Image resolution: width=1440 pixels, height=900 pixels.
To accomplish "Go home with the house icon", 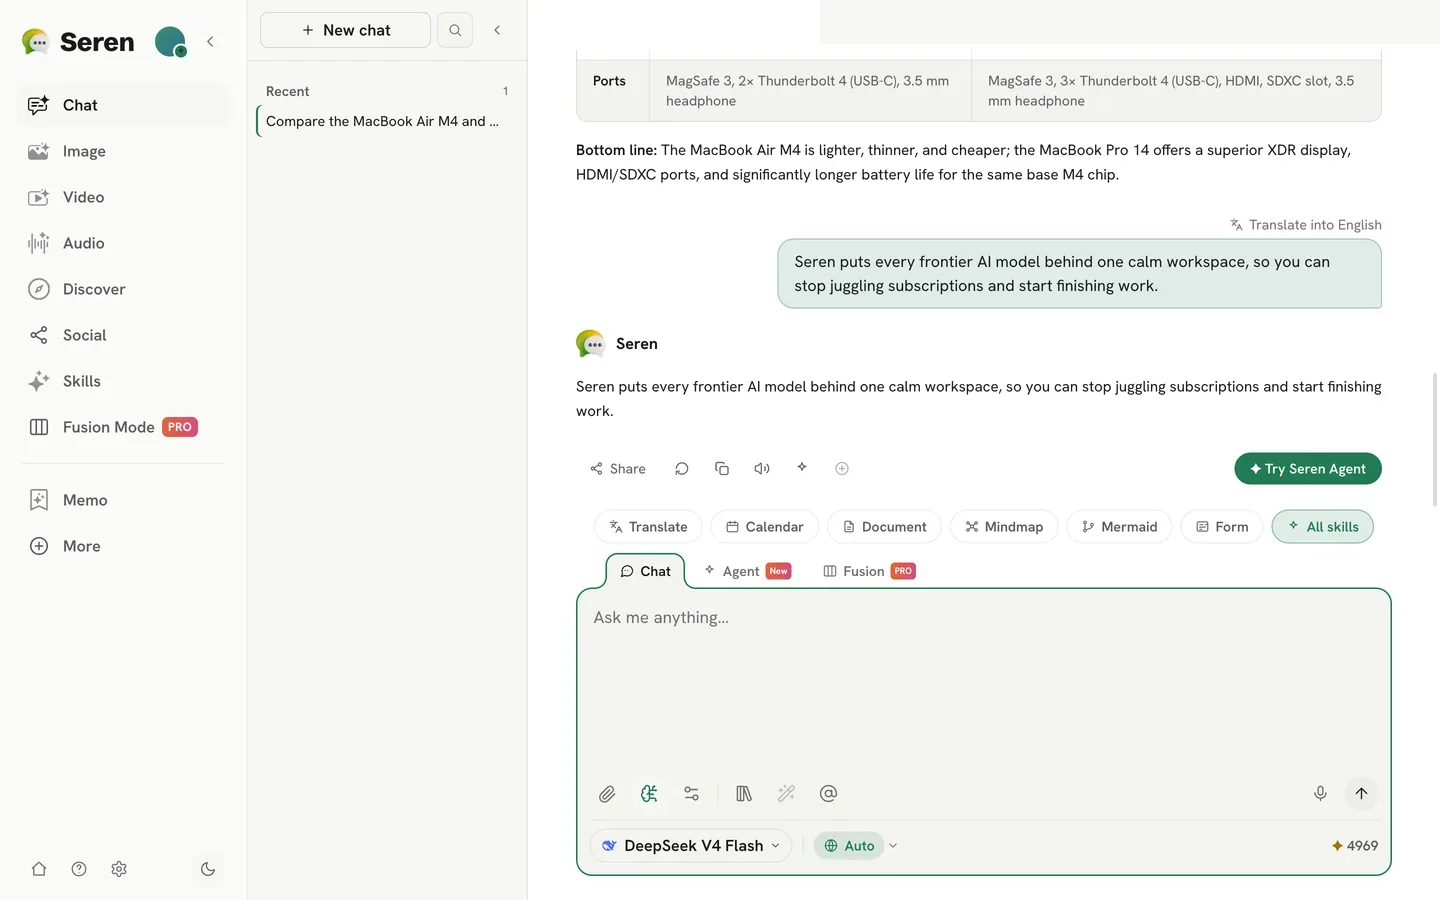I will click(x=39, y=869).
